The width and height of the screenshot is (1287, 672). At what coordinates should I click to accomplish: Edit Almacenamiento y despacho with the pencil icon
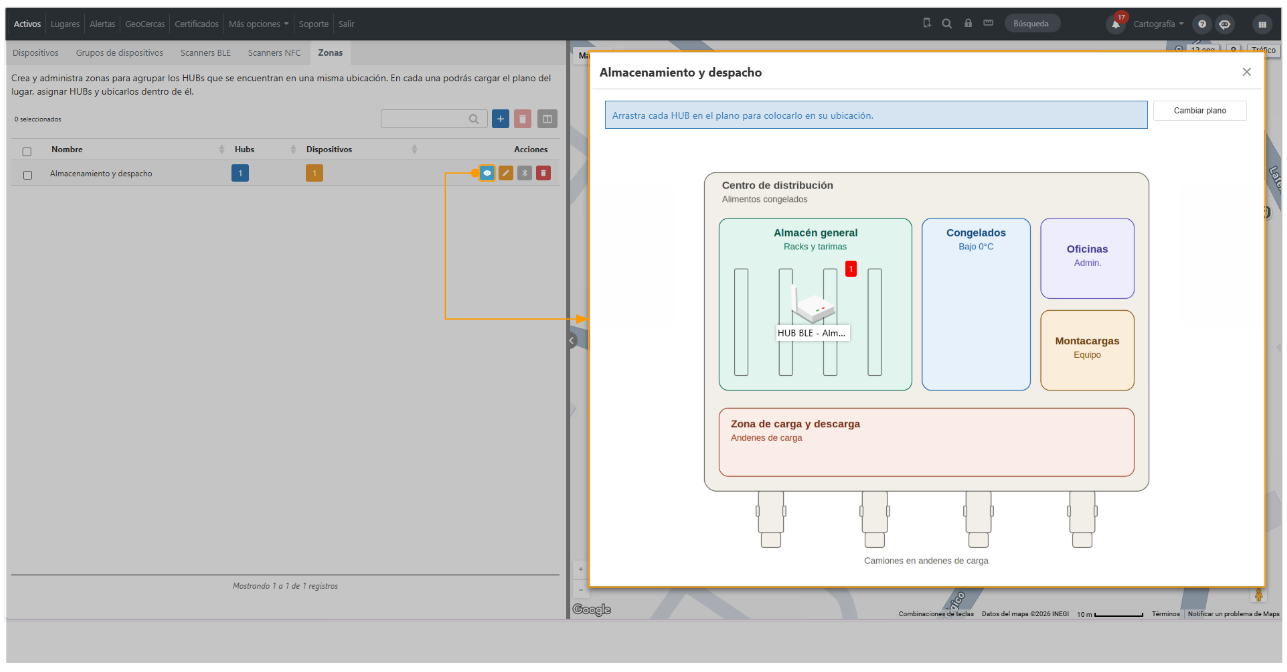coord(506,173)
